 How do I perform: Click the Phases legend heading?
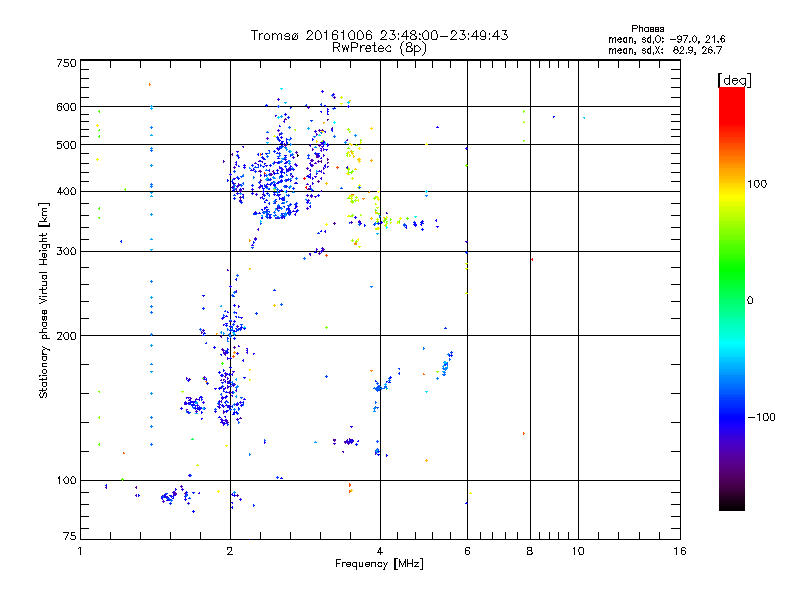pyautogui.click(x=647, y=29)
